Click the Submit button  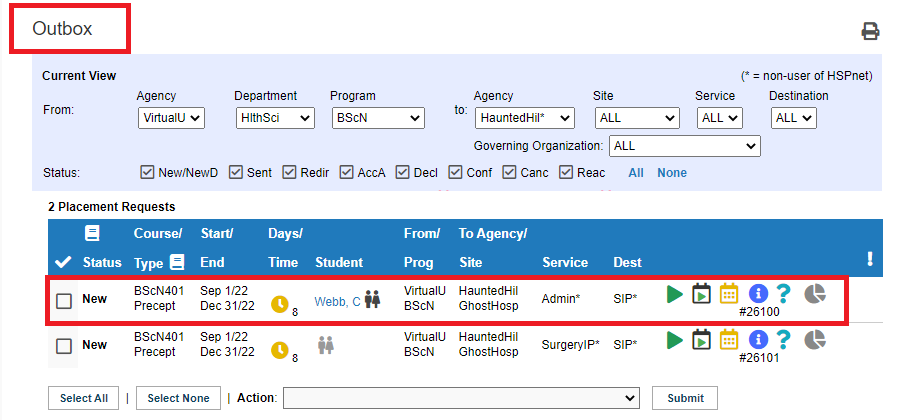[x=685, y=398]
